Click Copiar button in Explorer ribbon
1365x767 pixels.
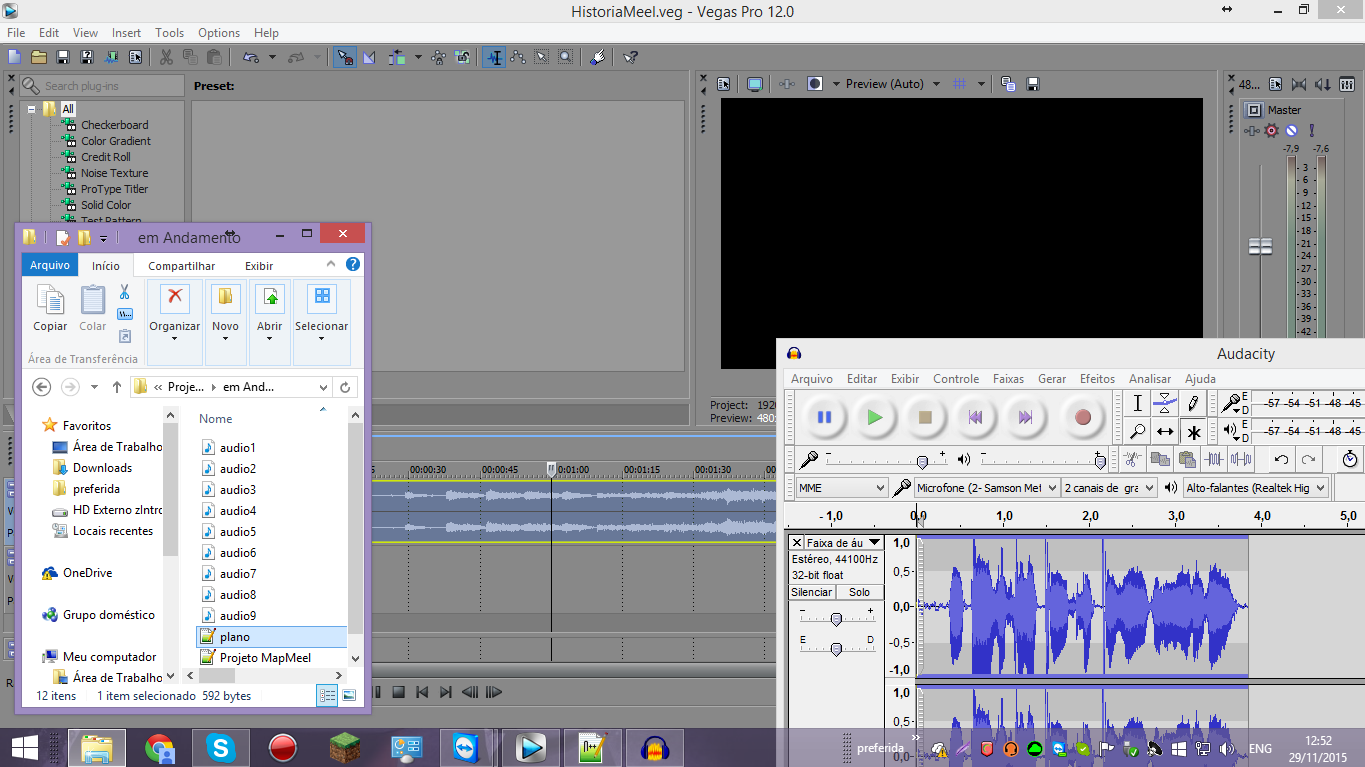click(50, 309)
